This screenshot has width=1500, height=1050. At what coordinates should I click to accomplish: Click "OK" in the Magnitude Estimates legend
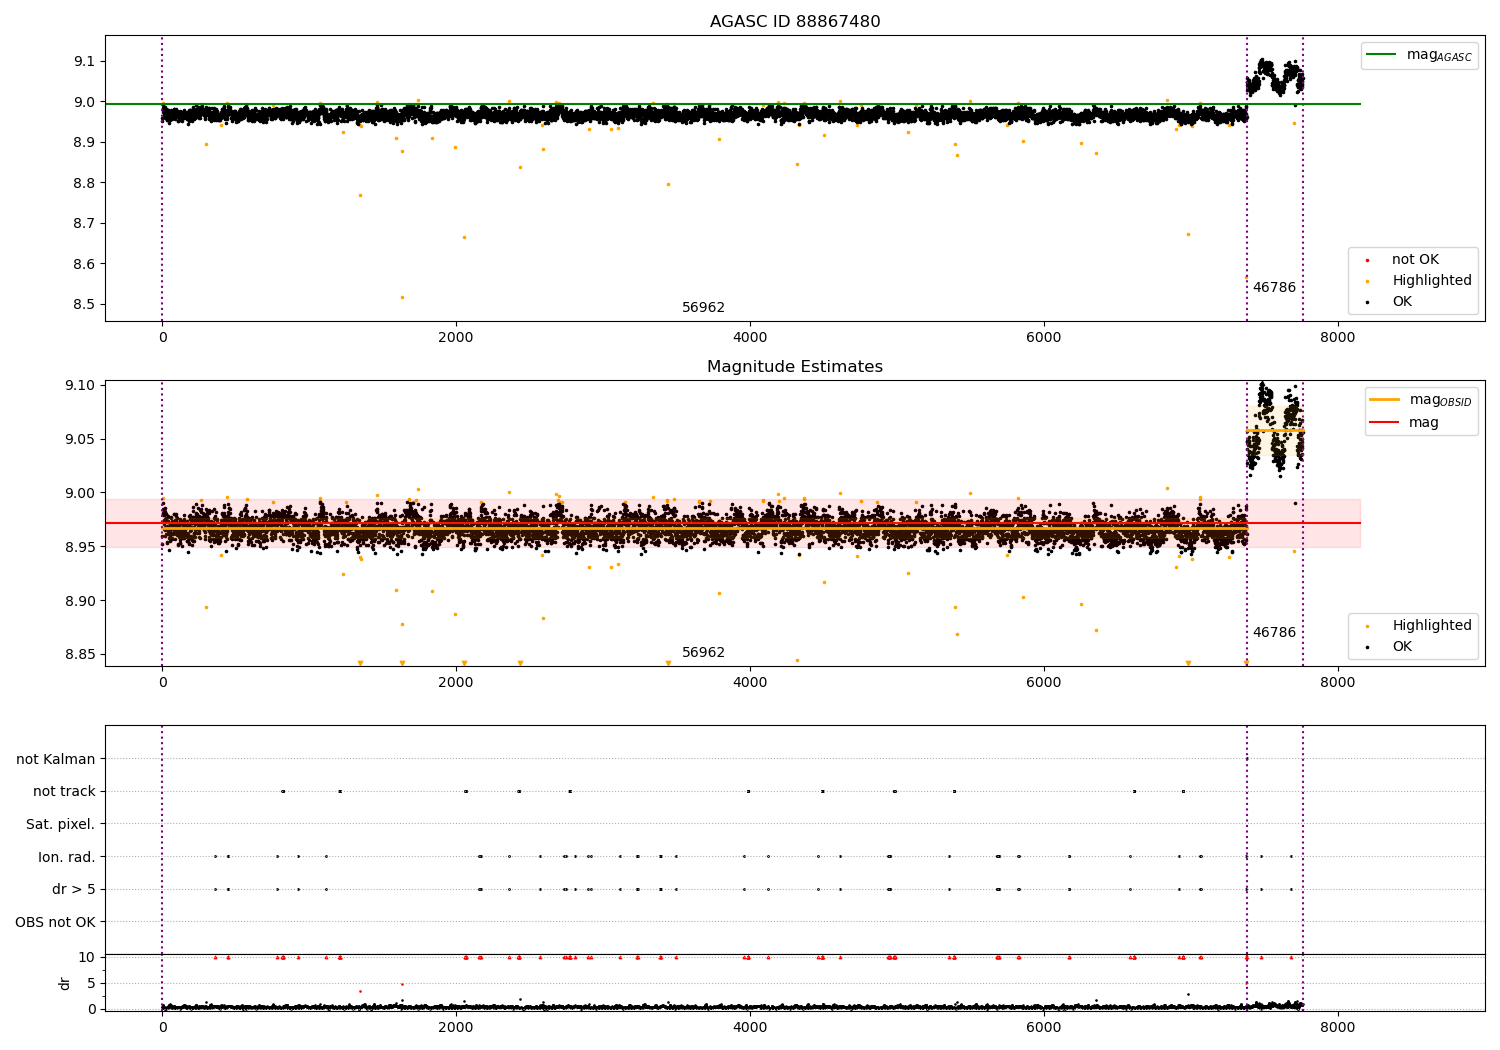[x=1402, y=647]
